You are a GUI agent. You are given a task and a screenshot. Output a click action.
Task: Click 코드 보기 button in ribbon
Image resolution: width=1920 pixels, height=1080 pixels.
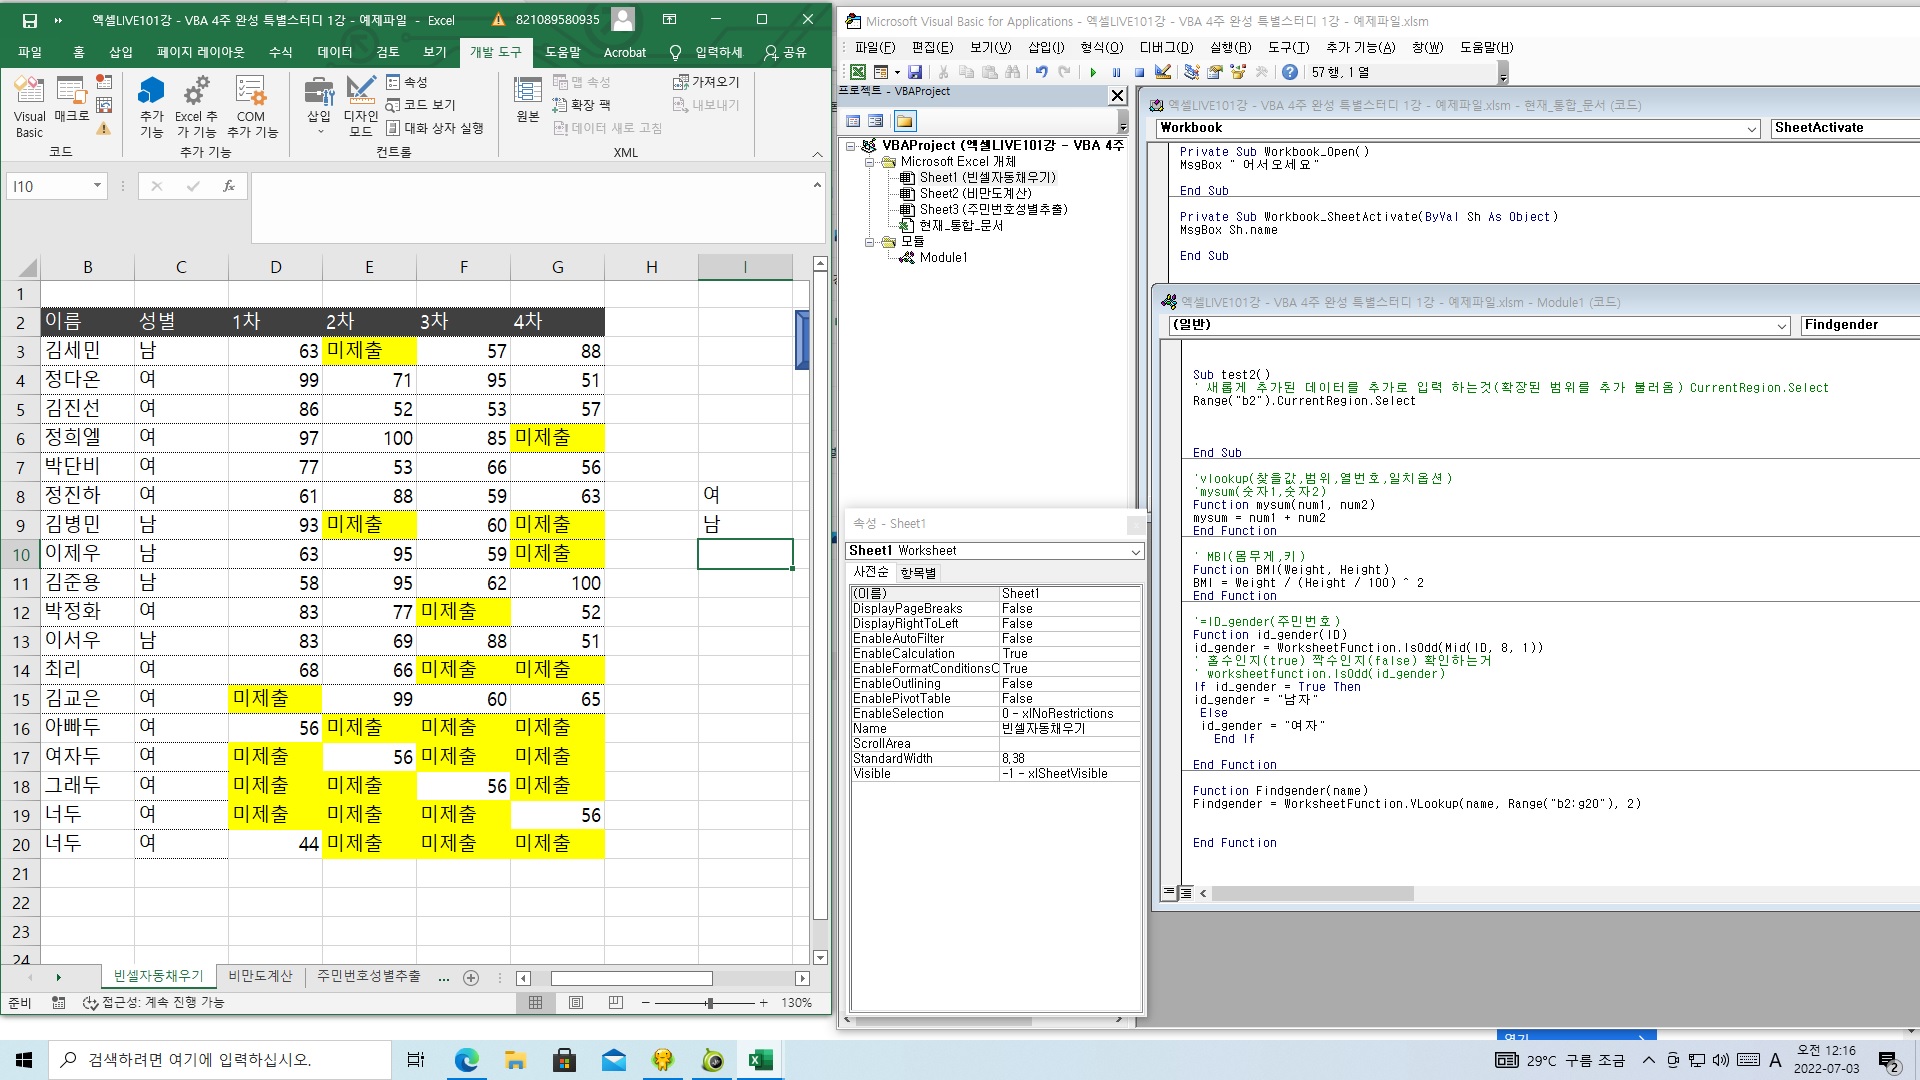[x=420, y=104]
